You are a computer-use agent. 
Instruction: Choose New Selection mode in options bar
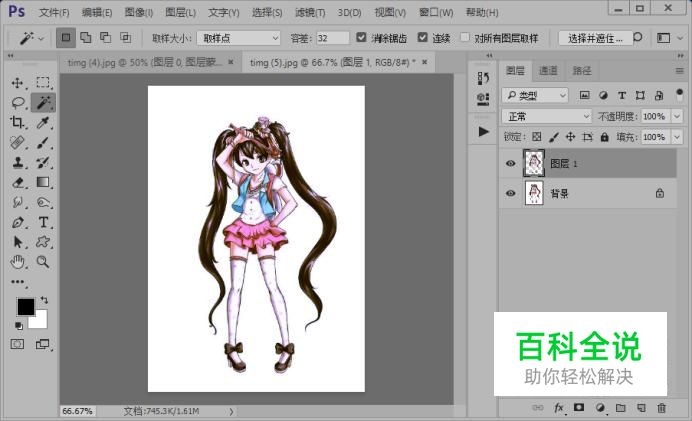(66, 38)
